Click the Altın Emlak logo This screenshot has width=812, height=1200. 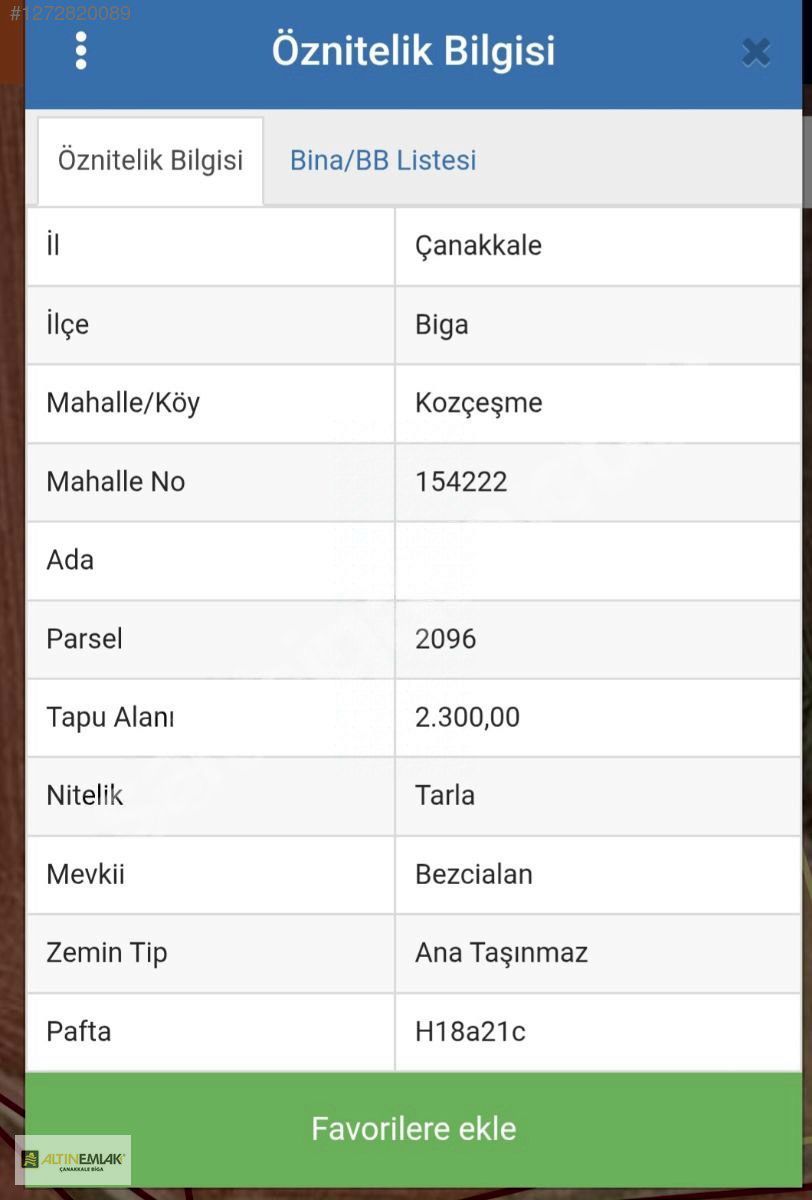pos(73,1160)
